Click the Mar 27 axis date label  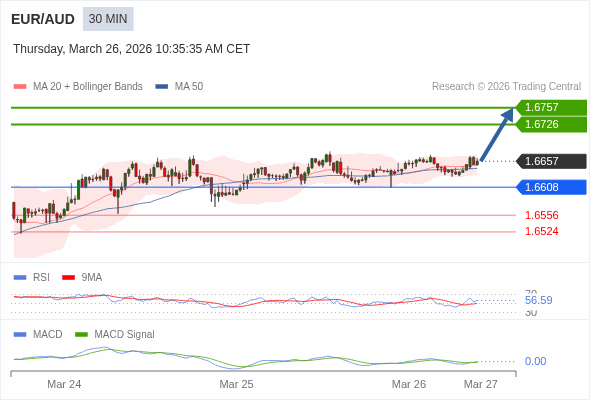tap(481, 384)
